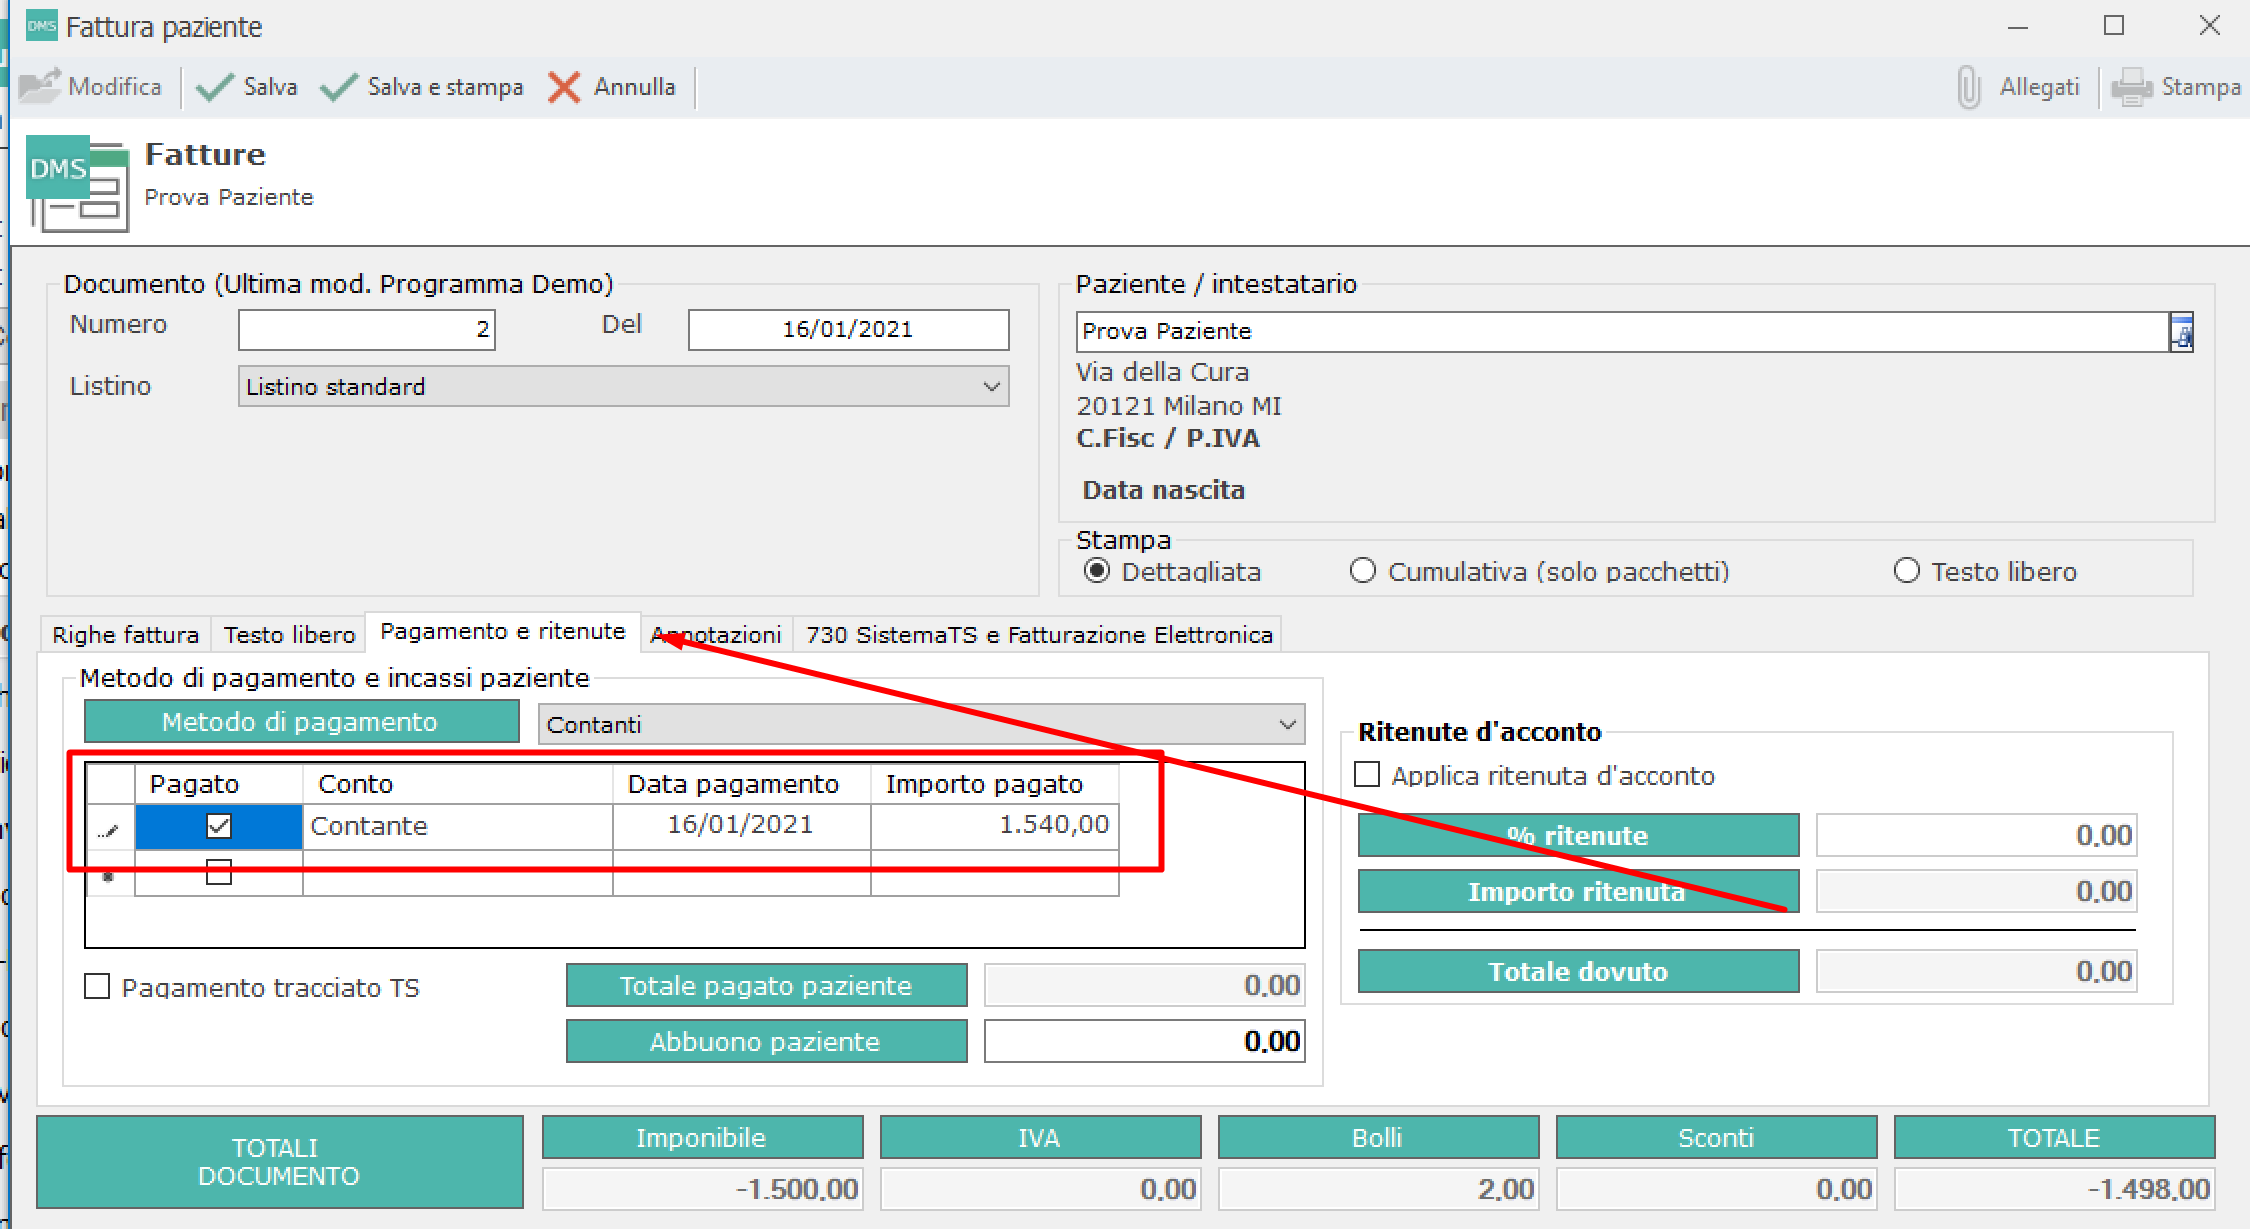
Task: Open patient lookup icon in intestatario field
Action: click(x=2180, y=332)
